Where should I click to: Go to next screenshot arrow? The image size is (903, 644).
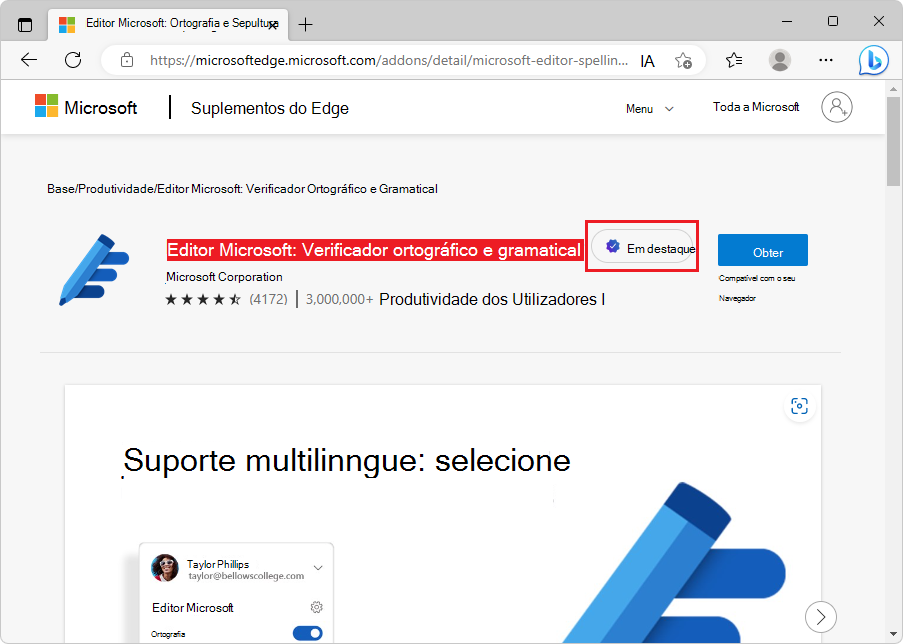(821, 617)
